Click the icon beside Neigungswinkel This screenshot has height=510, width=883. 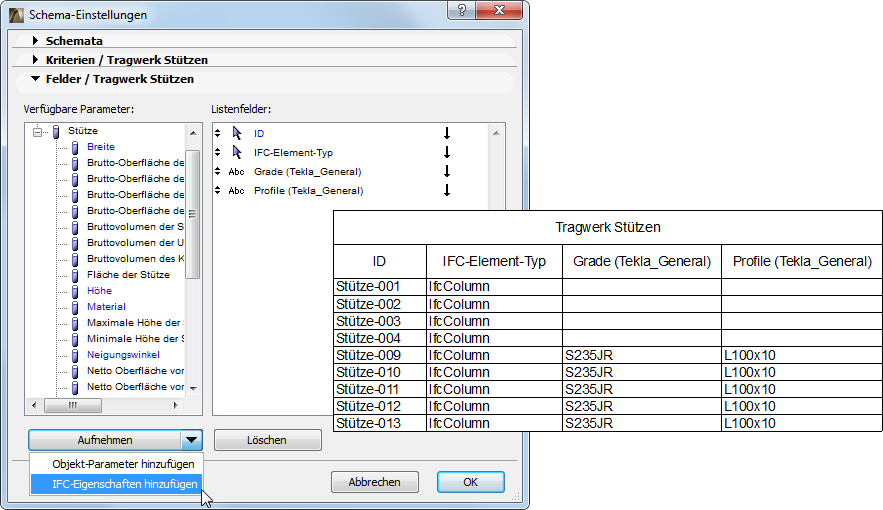pos(75,356)
